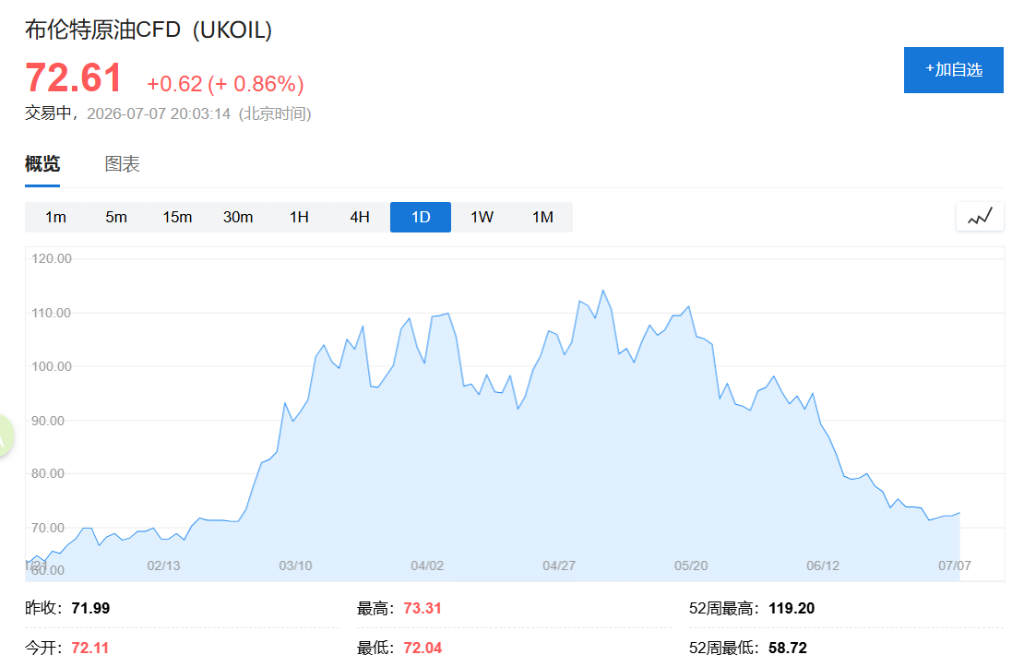Choose the 4H interval
Image resolution: width=1024 pixels, height=664 pixels.
click(360, 217)
